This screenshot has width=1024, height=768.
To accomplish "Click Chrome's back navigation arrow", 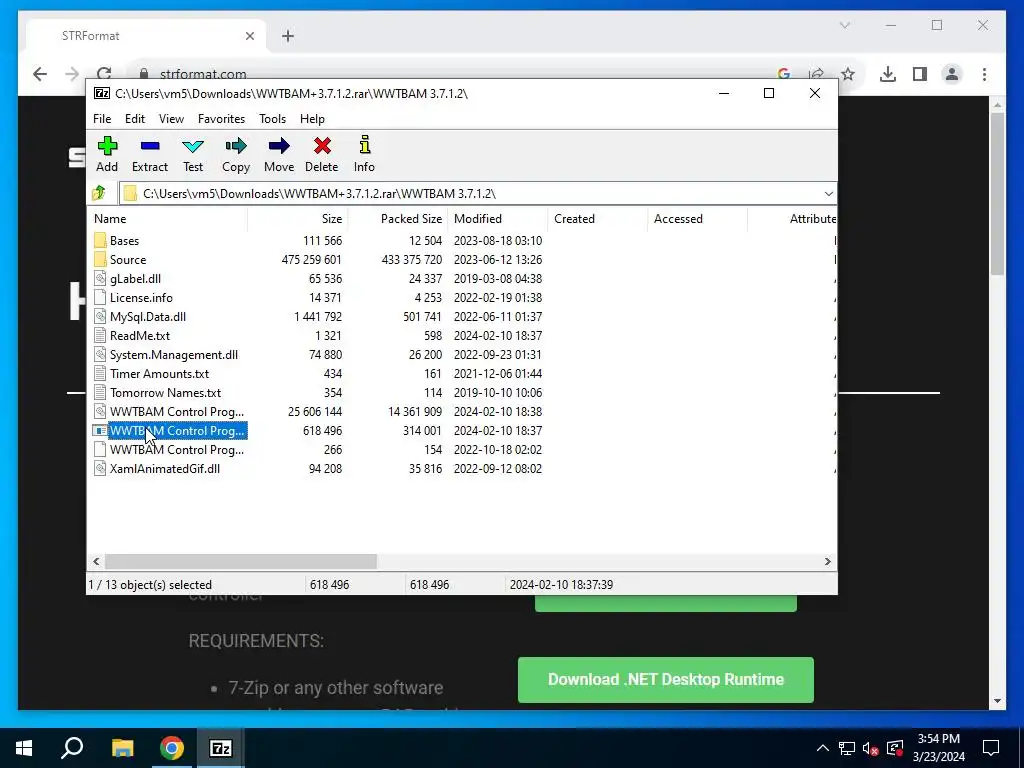I will coord(40,74).
